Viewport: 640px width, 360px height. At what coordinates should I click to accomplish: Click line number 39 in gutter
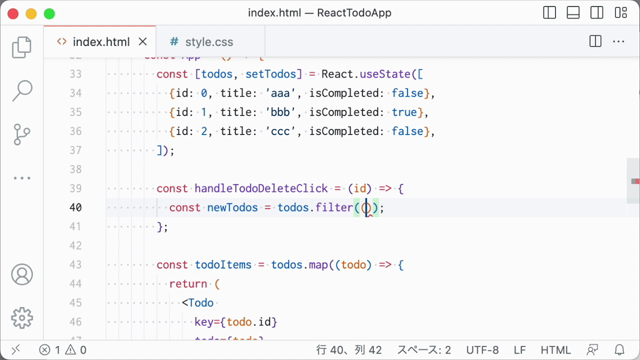76,189
